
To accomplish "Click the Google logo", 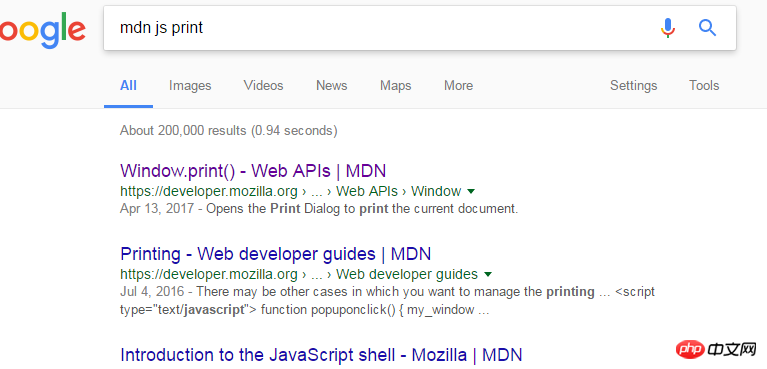I will 43,31.
